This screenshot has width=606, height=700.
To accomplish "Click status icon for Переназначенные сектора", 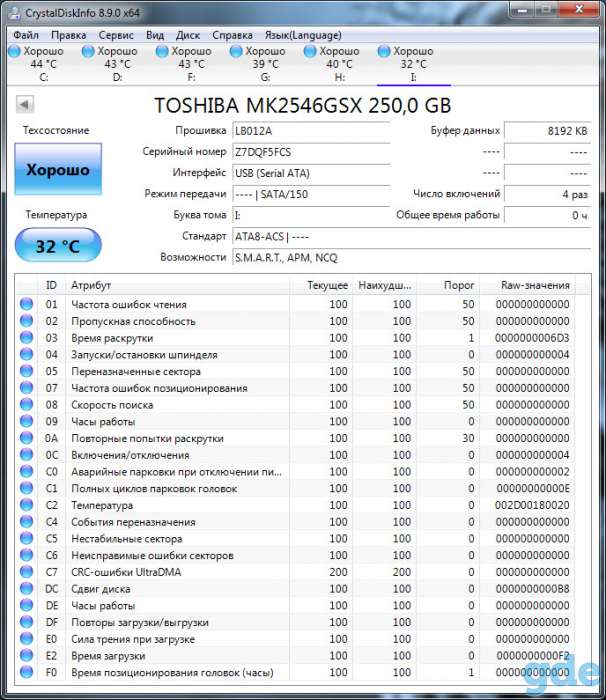I will pos(27,371).
